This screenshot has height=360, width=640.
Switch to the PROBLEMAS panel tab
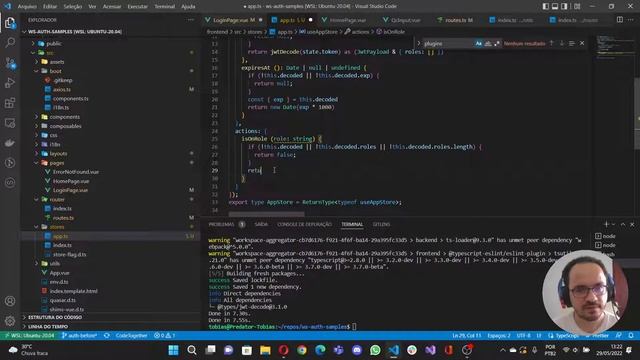(221, 224)
